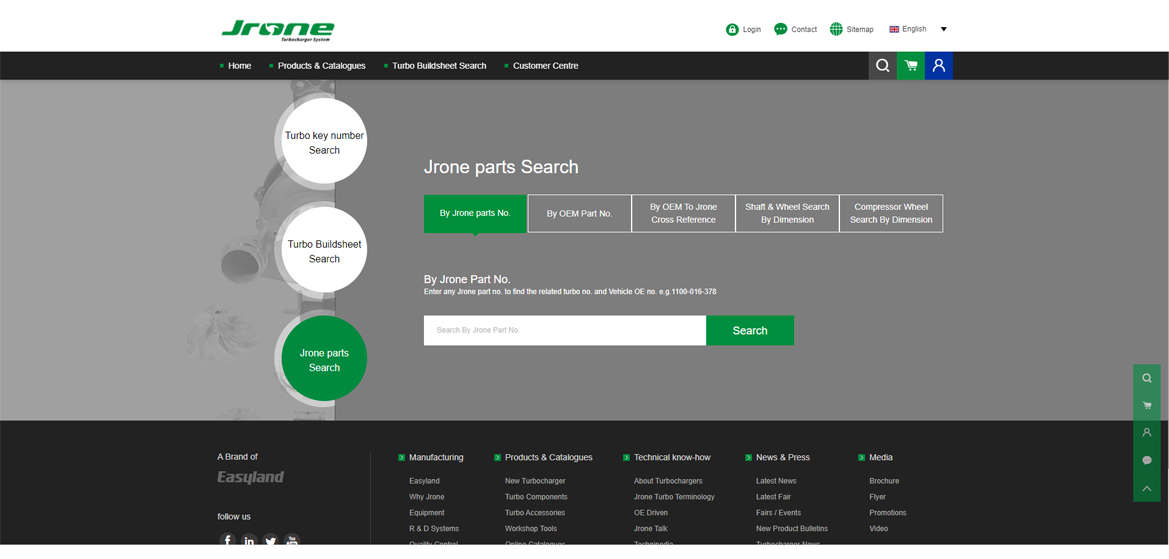Image resolution: width=1169 pixels, height=559 pixels.
Task: Click New Product Bulletins footer link
Action: tap(792, 528)
